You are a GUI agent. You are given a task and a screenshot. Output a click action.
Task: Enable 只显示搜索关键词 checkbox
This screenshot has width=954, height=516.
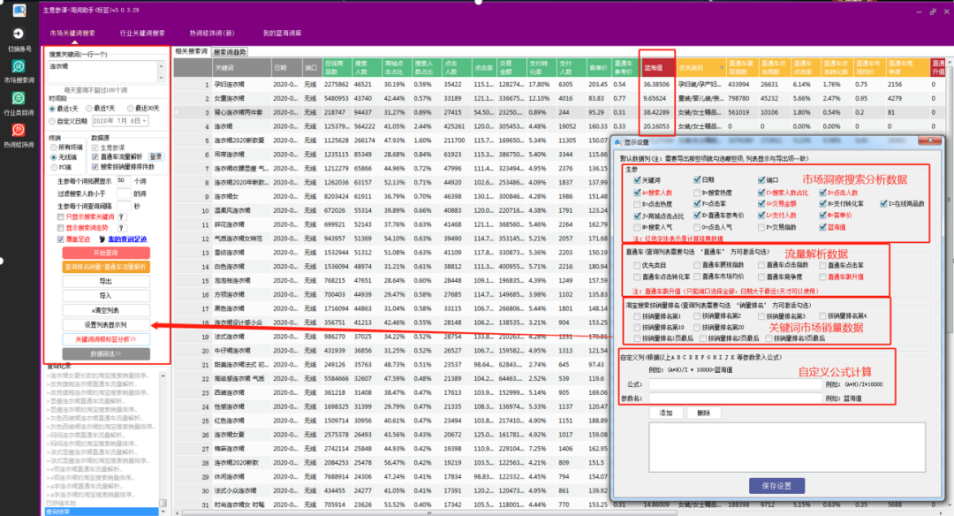click(61, 217)
